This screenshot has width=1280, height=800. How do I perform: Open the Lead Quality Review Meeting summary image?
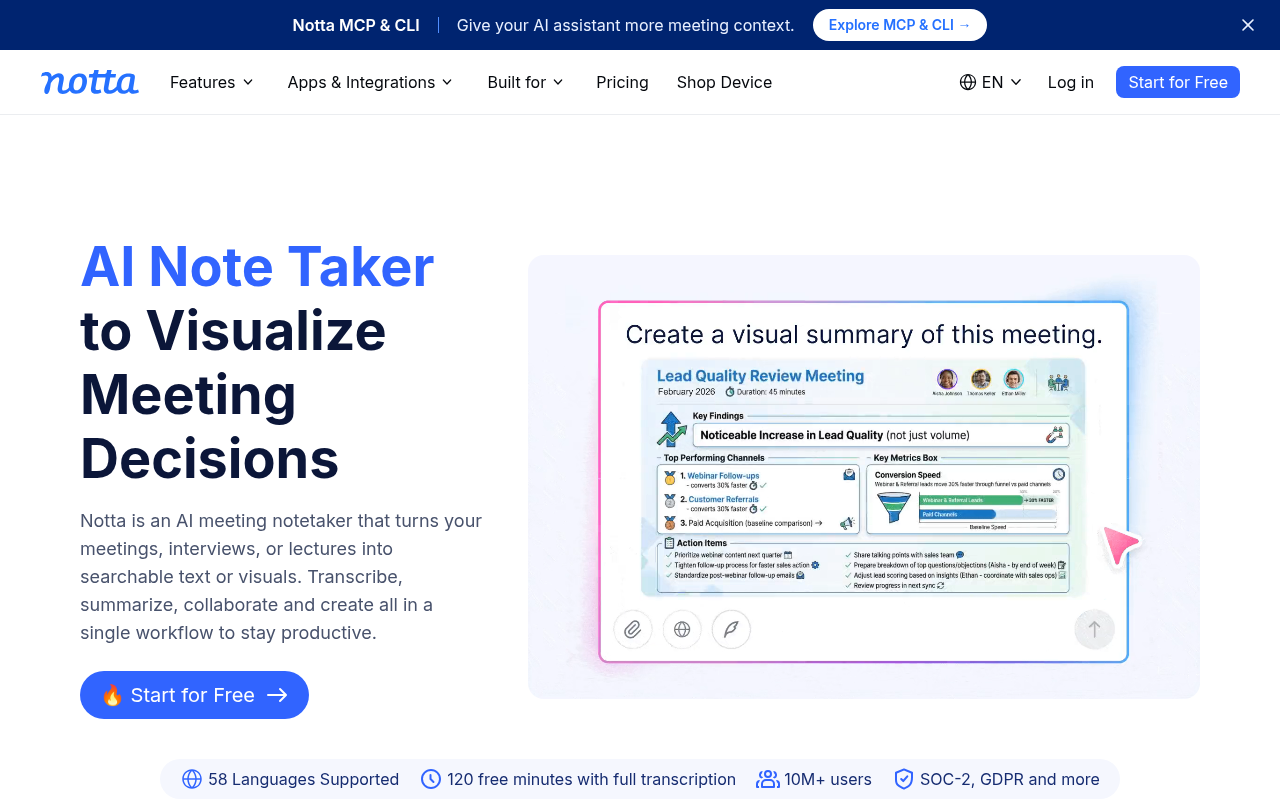pos(863,477)
